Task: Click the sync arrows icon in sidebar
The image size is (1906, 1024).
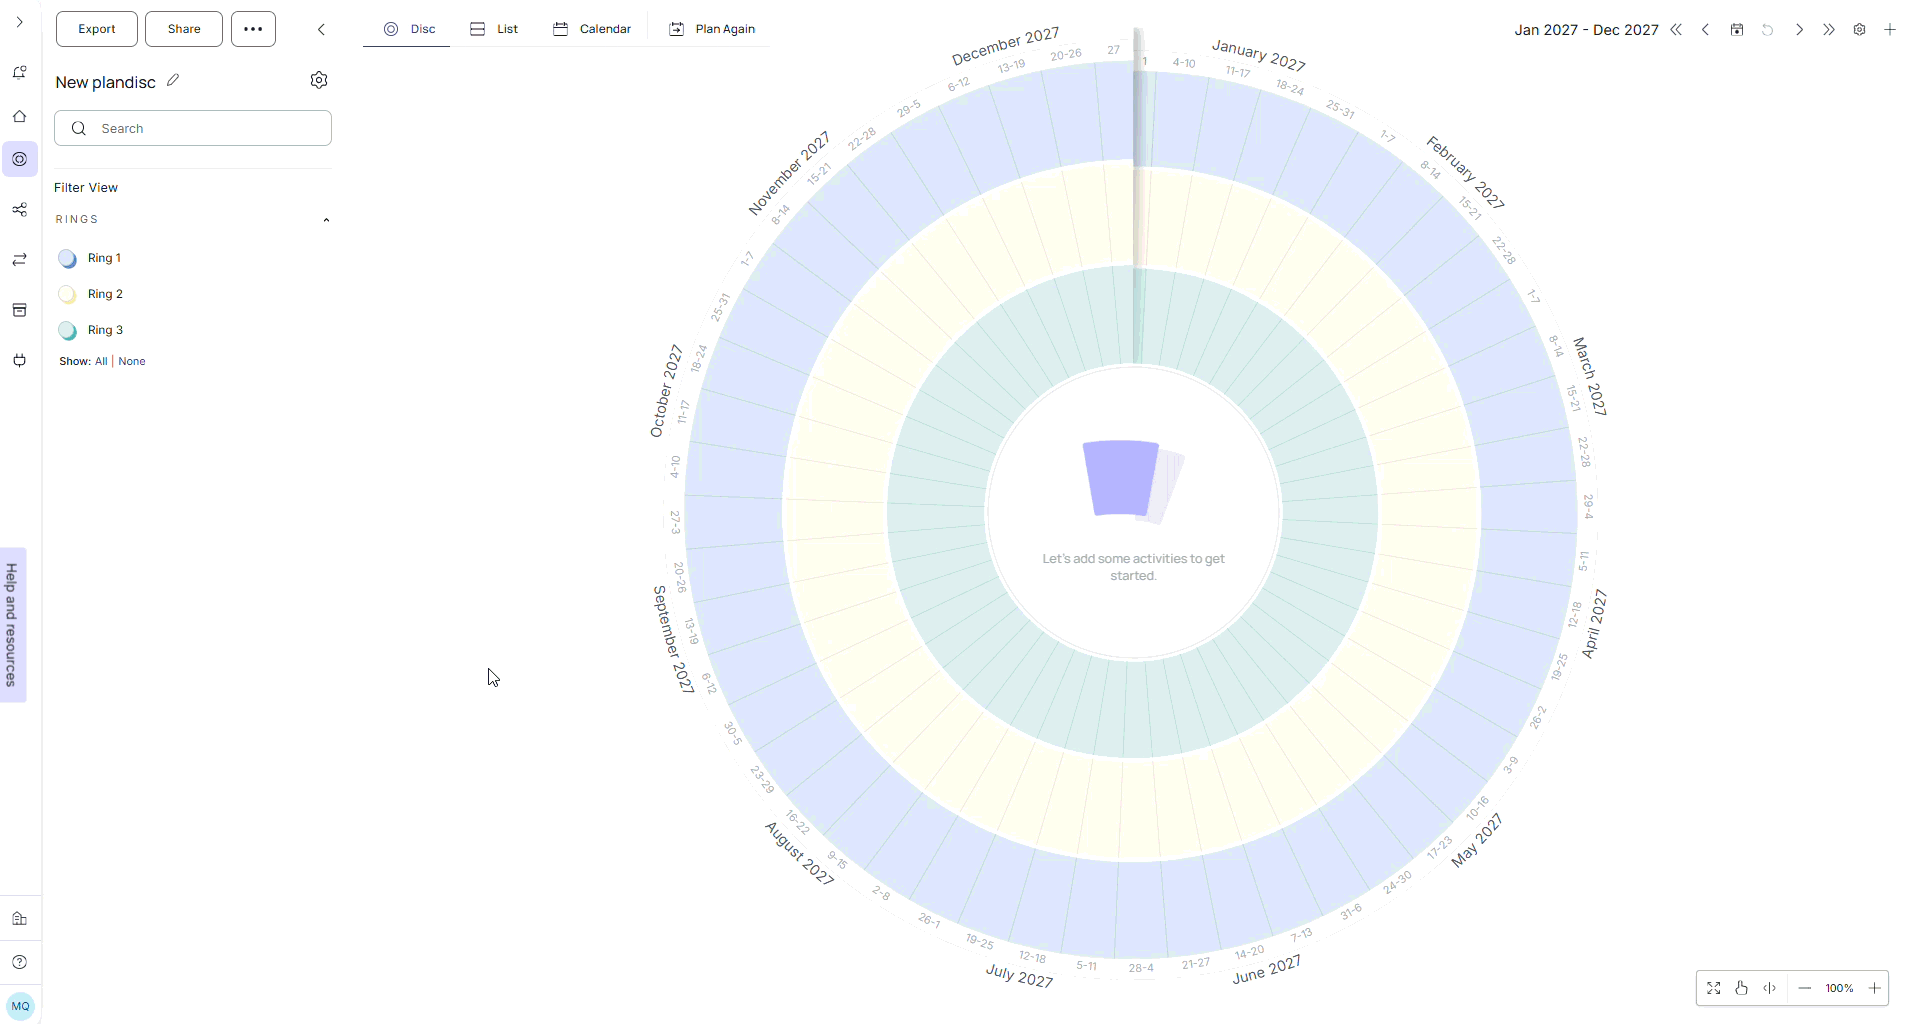Action: click(x=19, y=260)
